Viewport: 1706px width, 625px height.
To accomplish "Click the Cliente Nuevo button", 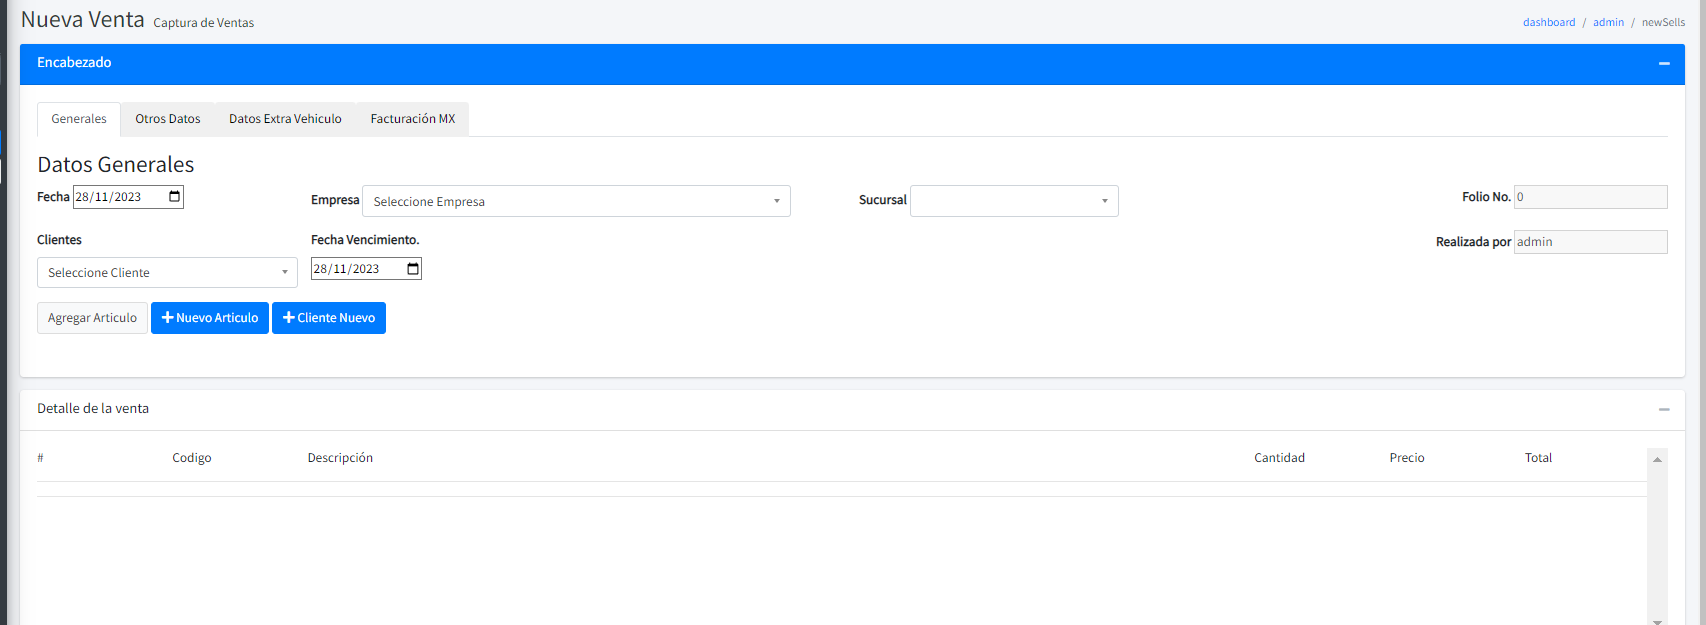I will point(329,318).
